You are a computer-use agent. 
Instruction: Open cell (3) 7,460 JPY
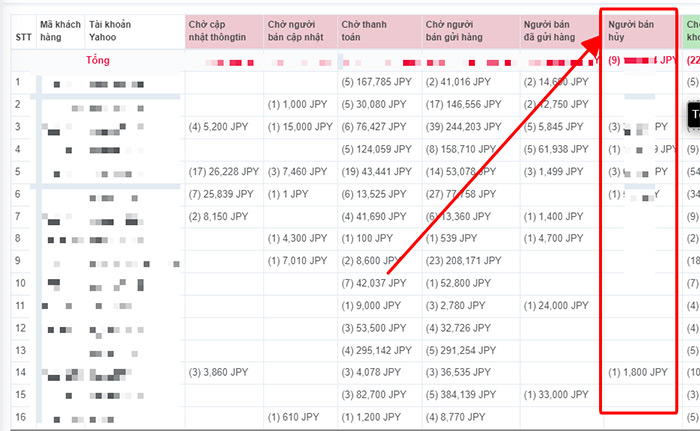click(298, 172)
